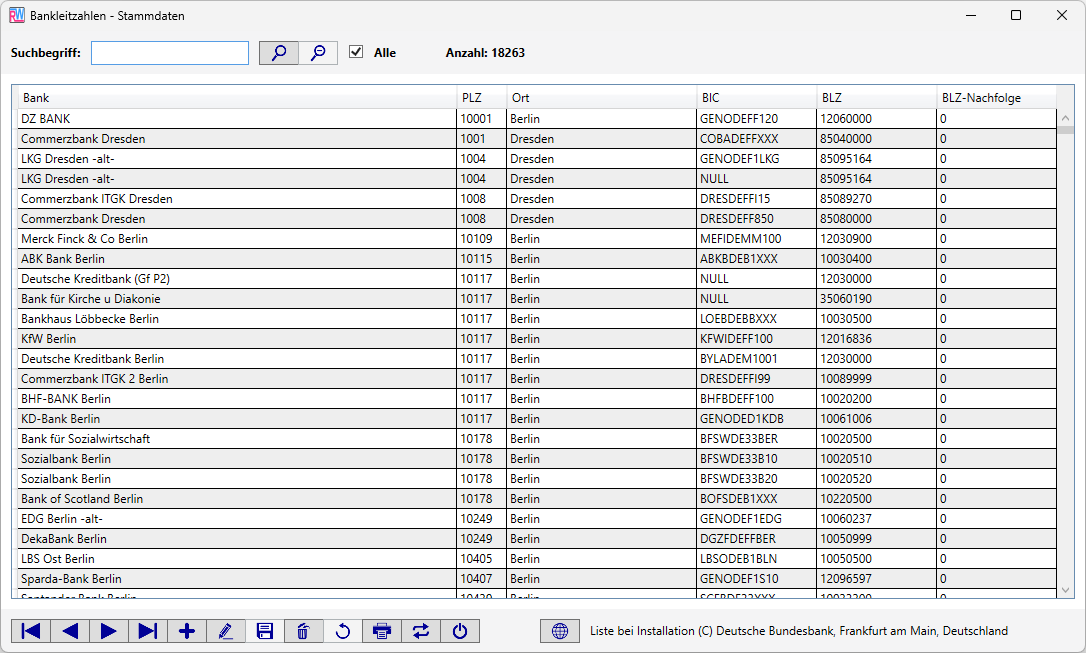Sort by the BIC column header

[757, 98]
